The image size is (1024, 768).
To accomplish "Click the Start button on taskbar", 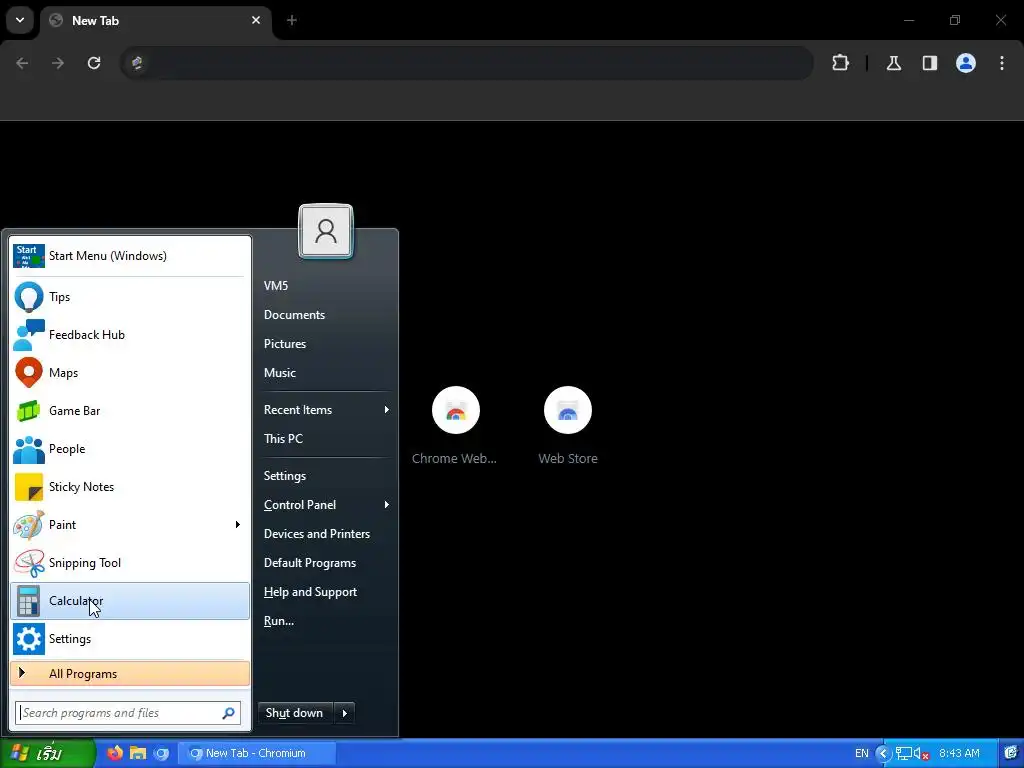I will point(48,753).
